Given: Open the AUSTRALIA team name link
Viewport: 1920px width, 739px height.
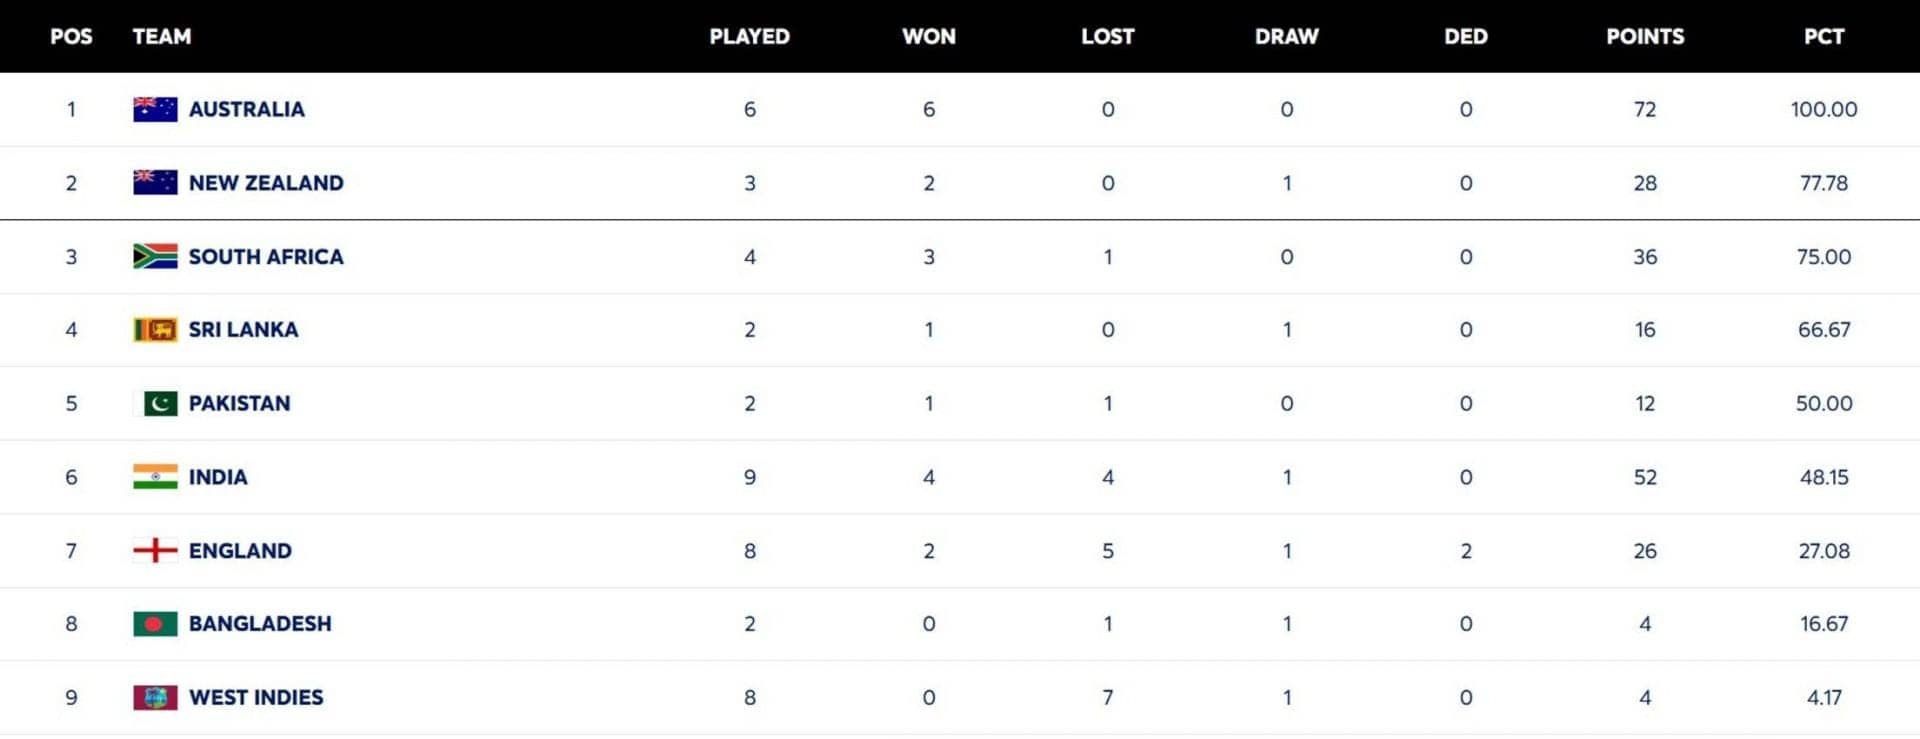Looking at the screenshot, I should [246, 109].
